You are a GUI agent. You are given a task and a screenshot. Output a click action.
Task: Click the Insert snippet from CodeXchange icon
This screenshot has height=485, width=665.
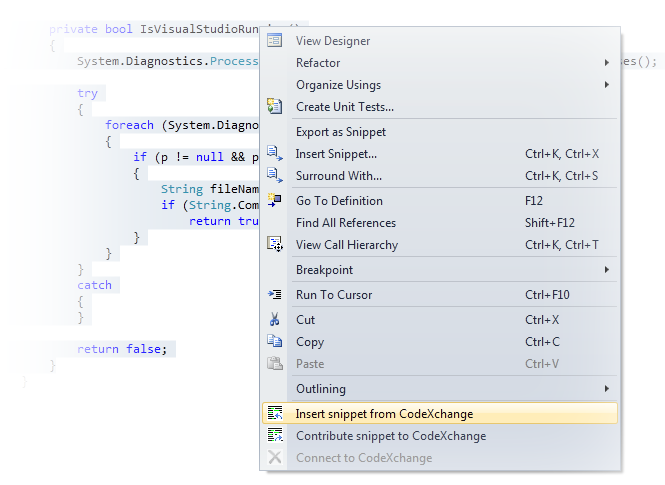click(275, 414)
